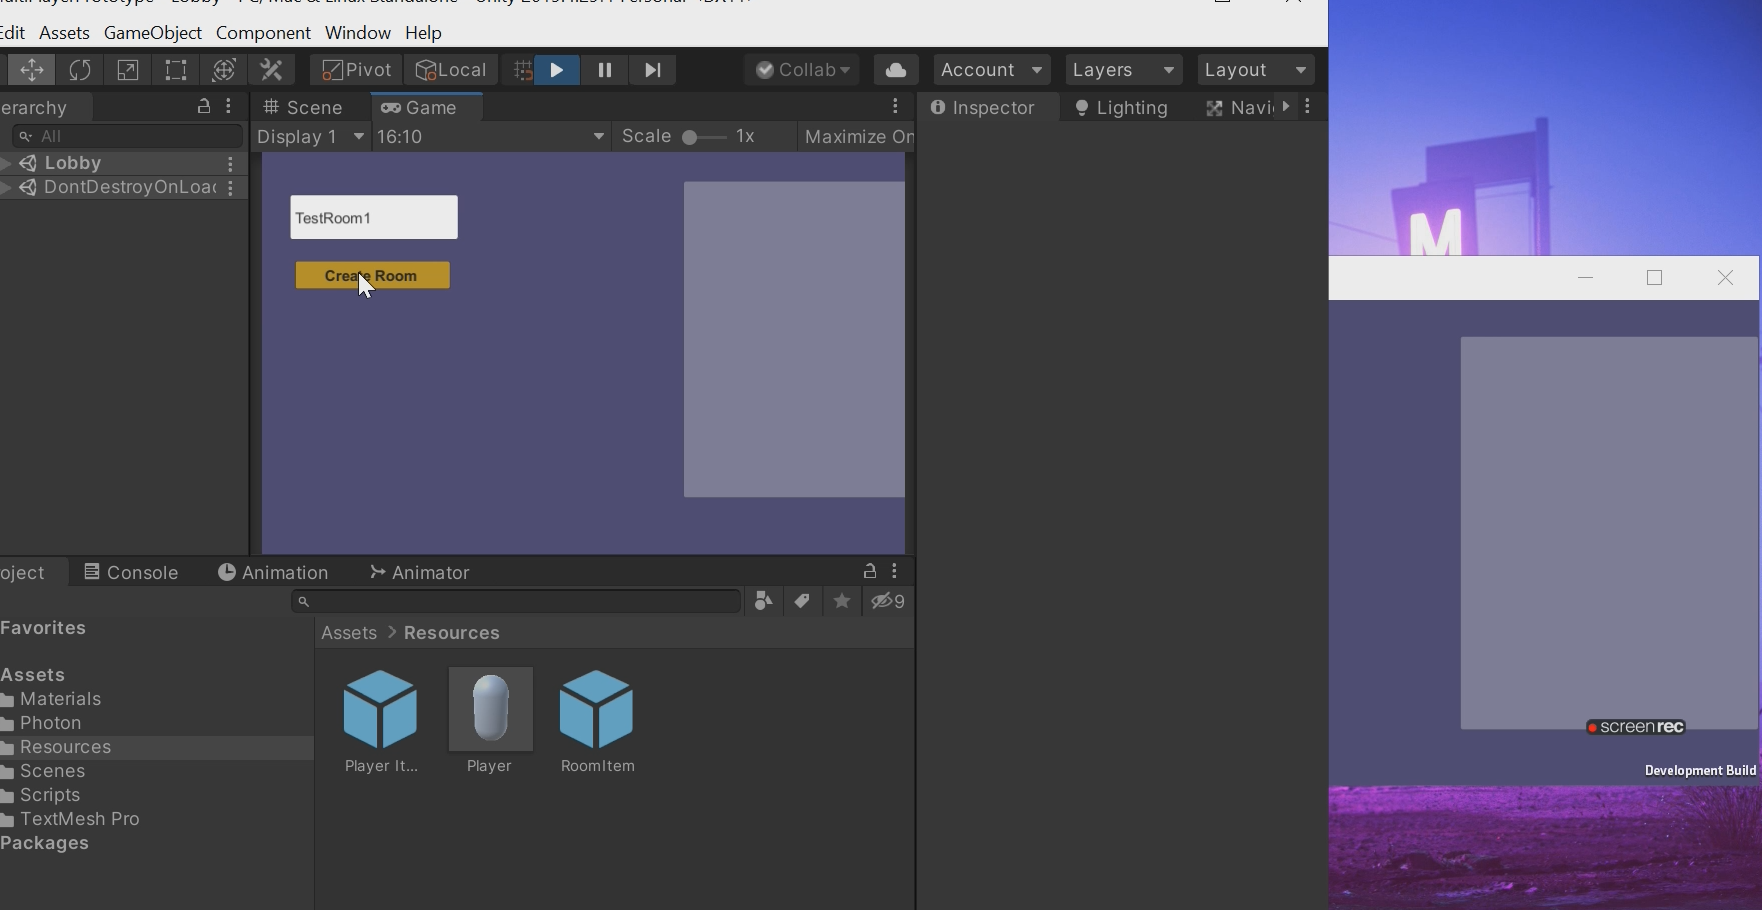Viewport: 1762px width, 910px height.
Task: Step one frame forward
Action: click(653, 70)
